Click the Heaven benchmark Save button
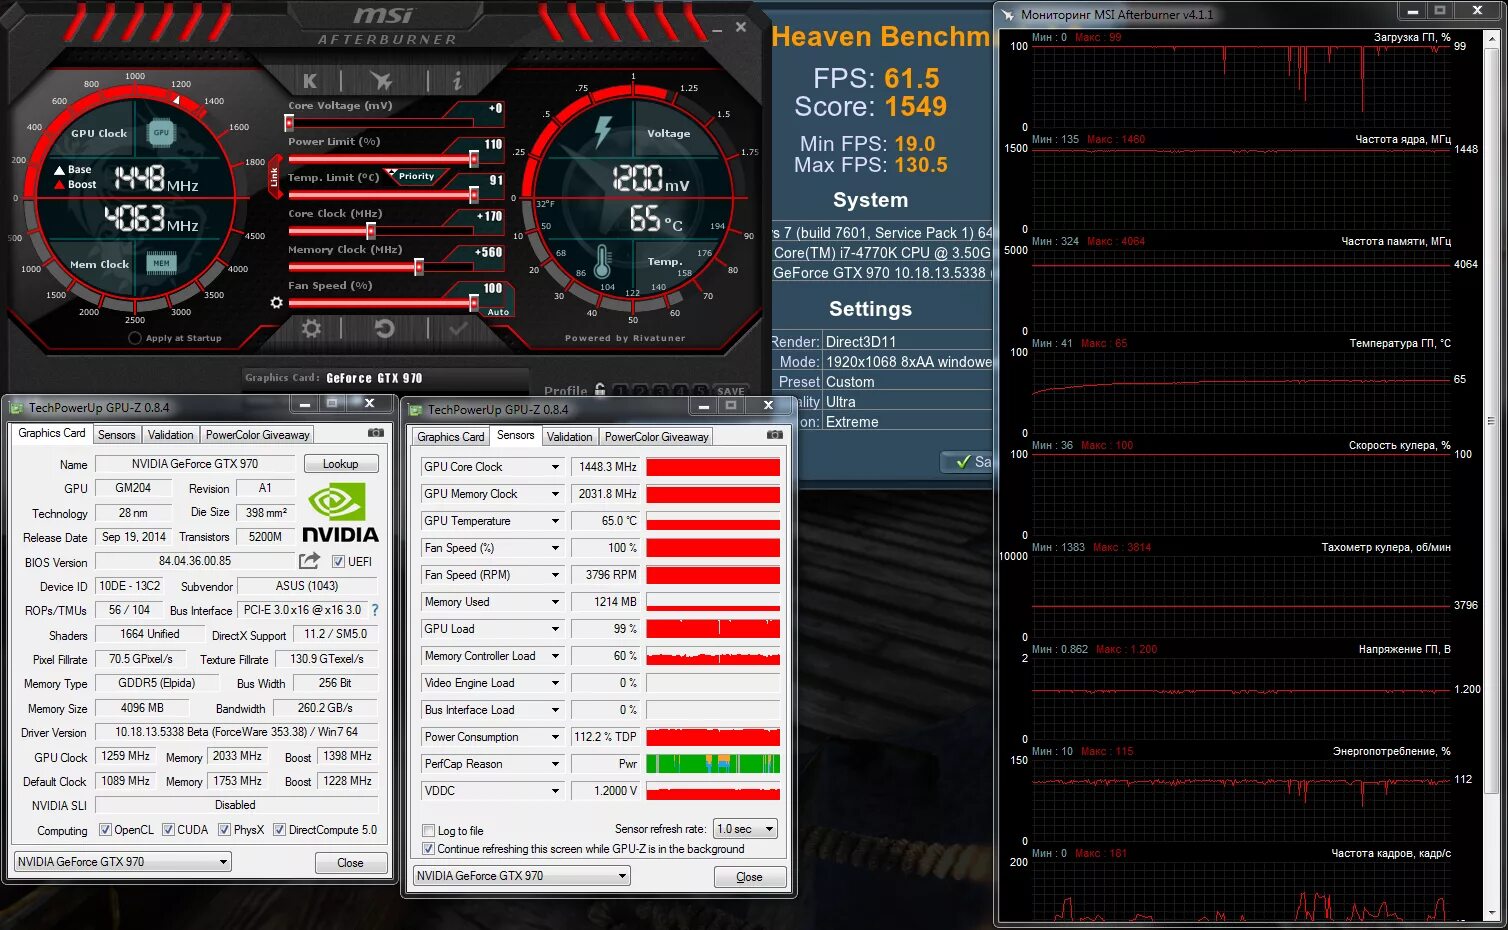 (x=968, y=461)
